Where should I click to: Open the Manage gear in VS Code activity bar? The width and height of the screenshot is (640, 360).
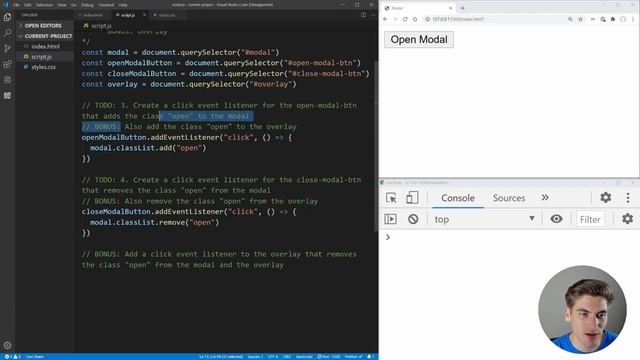(x=7, y=345)
